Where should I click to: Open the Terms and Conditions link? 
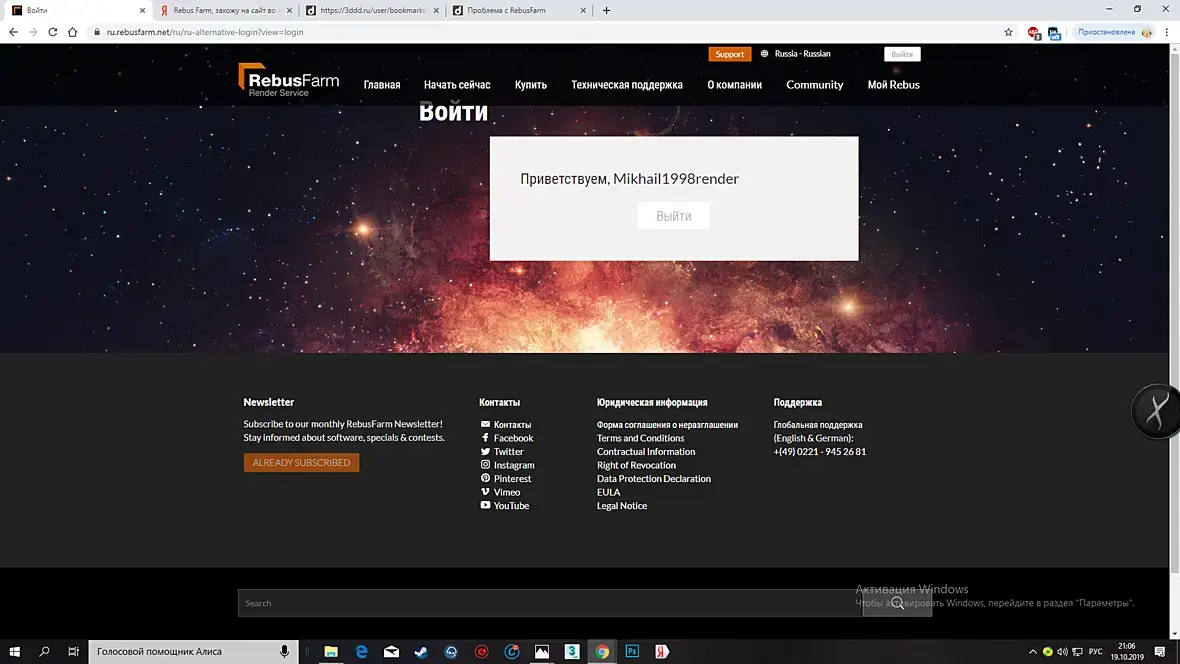[640, 438]
